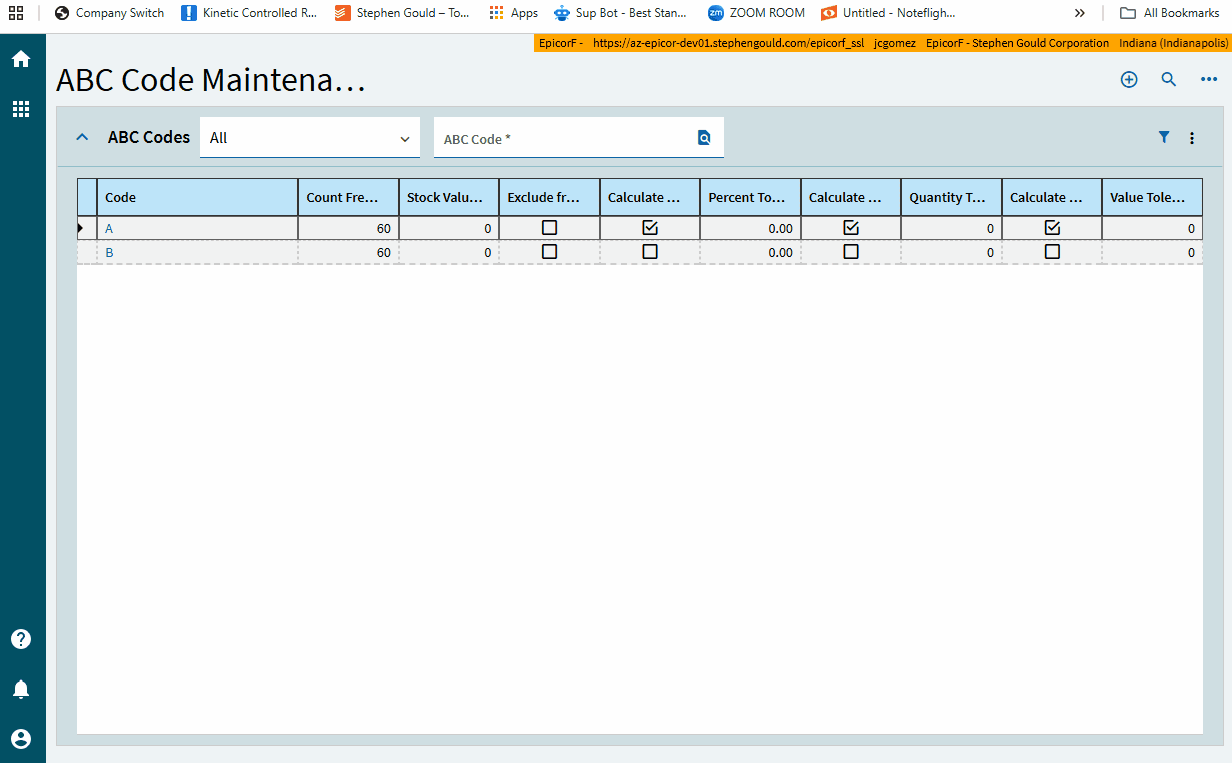Open code B link

[x=109, y=253]
